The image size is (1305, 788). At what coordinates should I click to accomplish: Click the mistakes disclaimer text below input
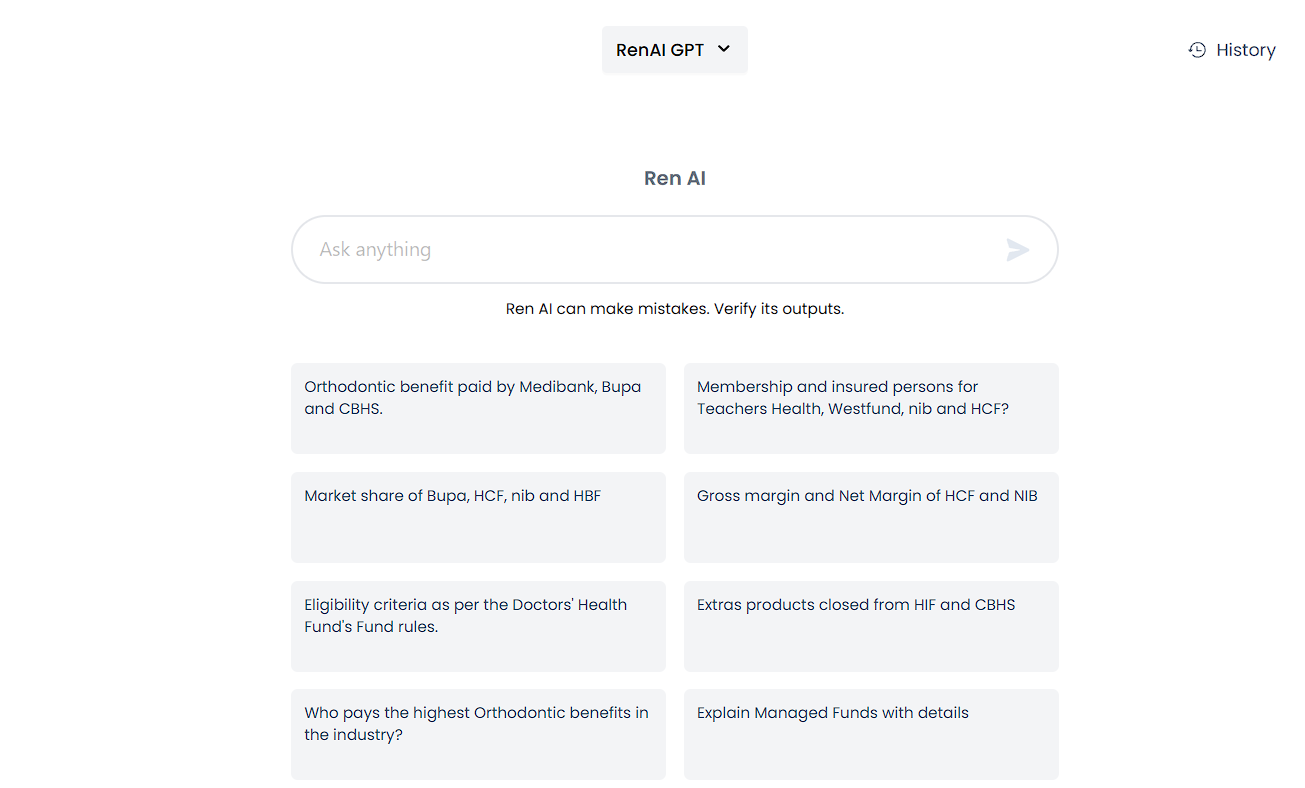pos(674,308)
